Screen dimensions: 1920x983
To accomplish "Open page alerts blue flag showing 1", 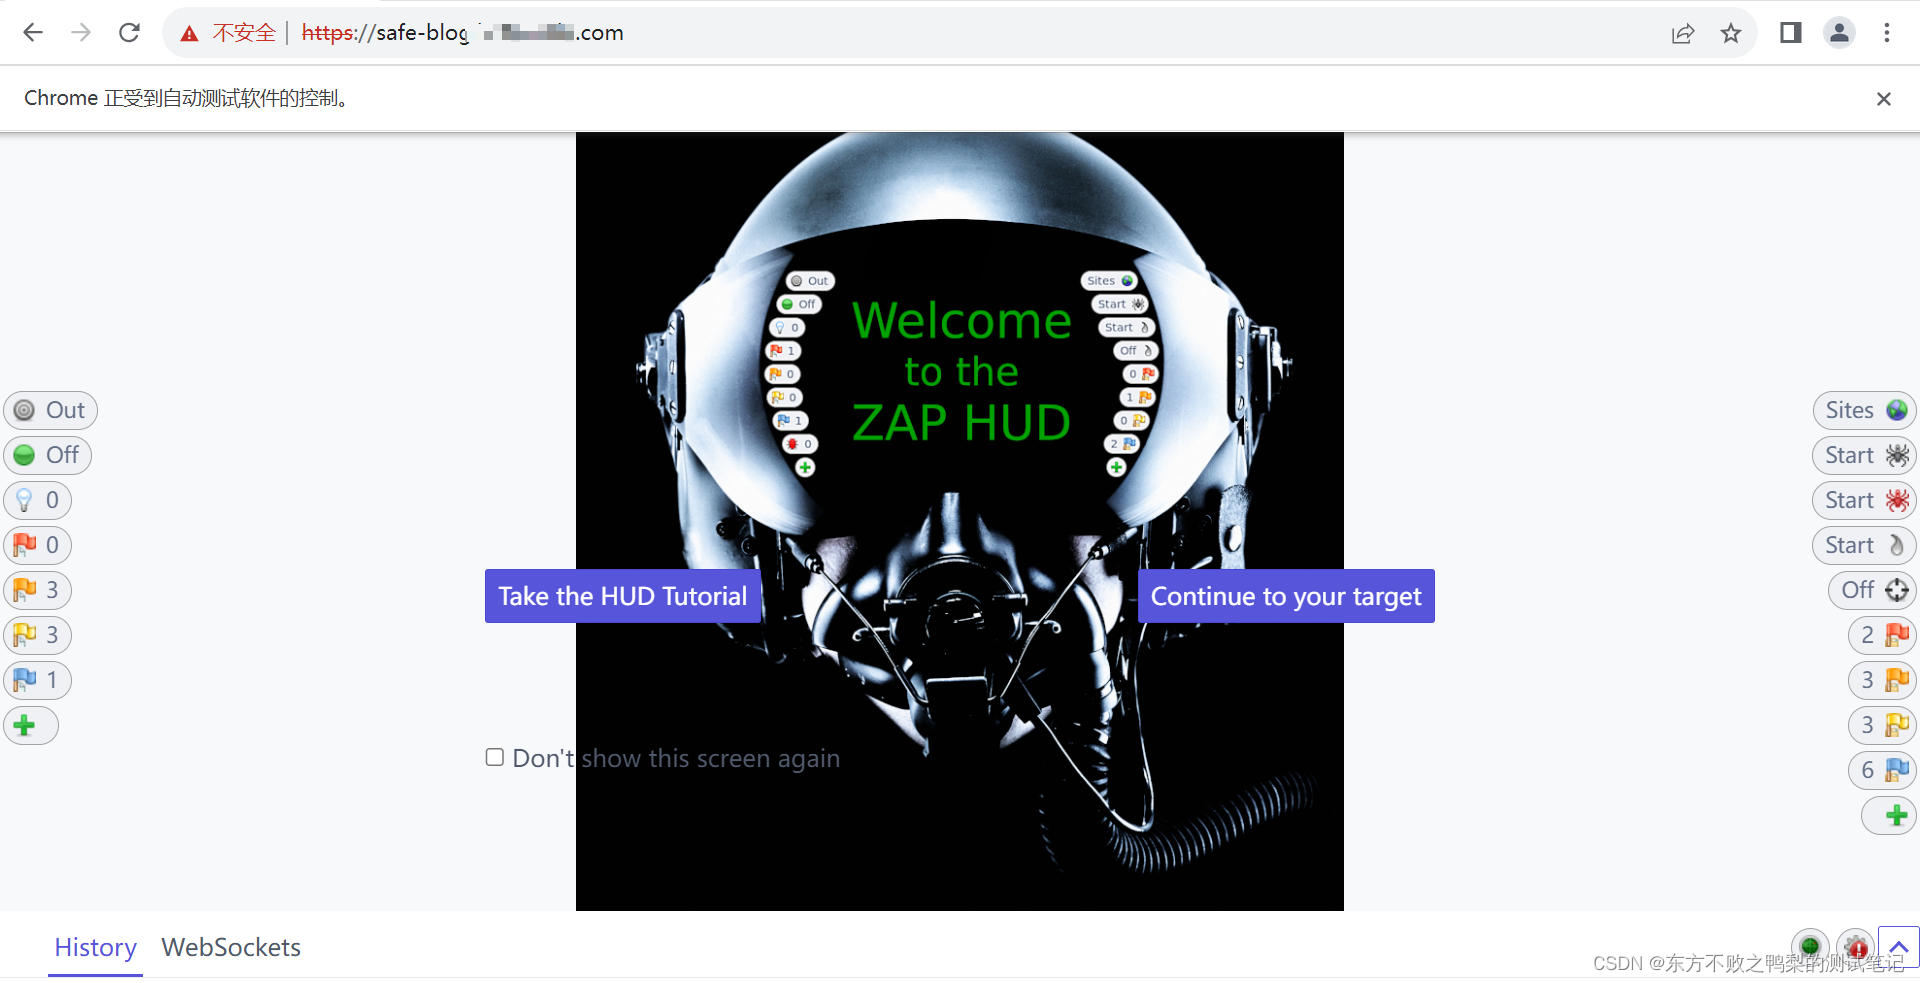I will 37,680.
